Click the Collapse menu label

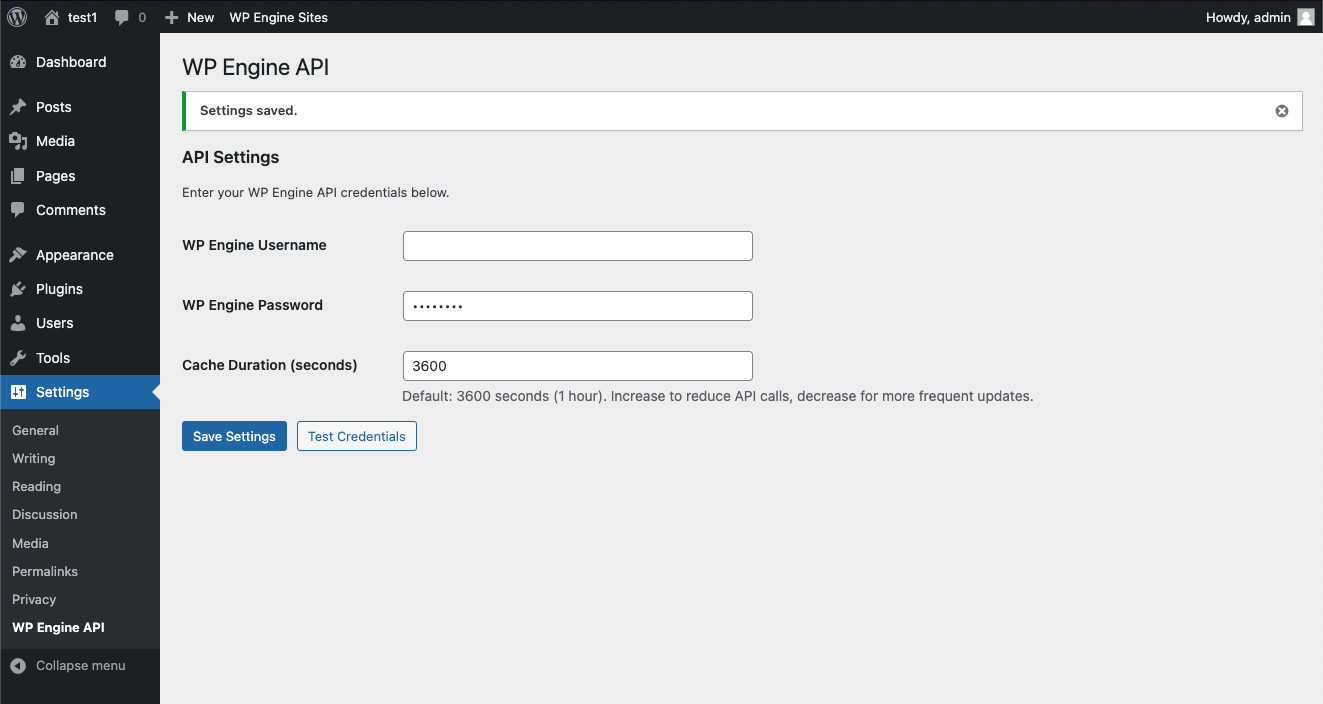tap(81, 666)
